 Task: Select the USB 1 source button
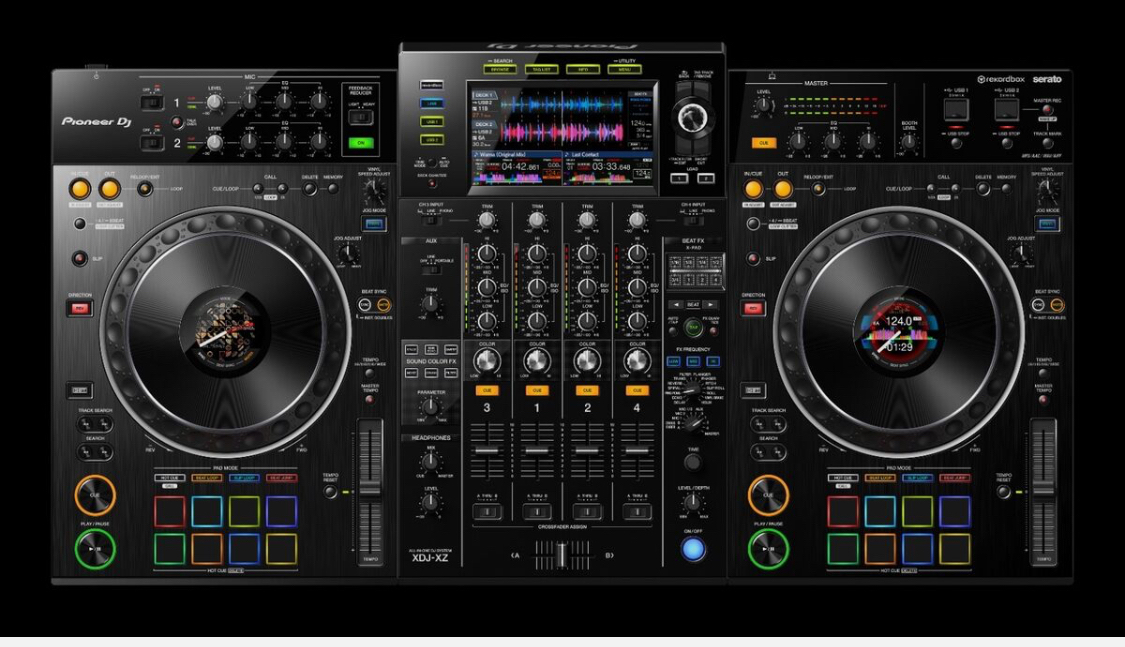point(432,121)
